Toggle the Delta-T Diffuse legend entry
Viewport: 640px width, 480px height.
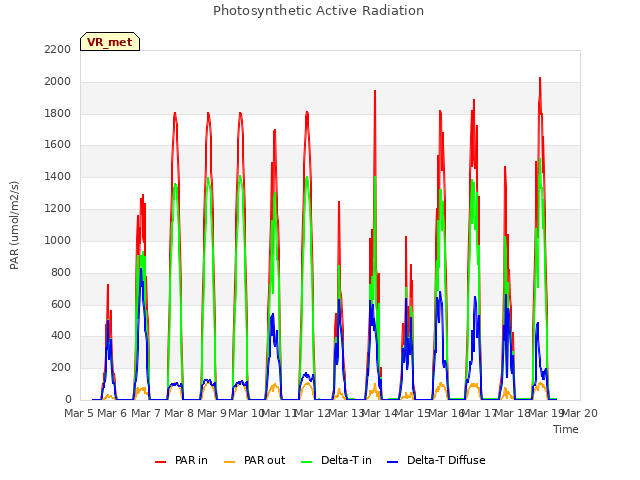(x=436, y=460)
